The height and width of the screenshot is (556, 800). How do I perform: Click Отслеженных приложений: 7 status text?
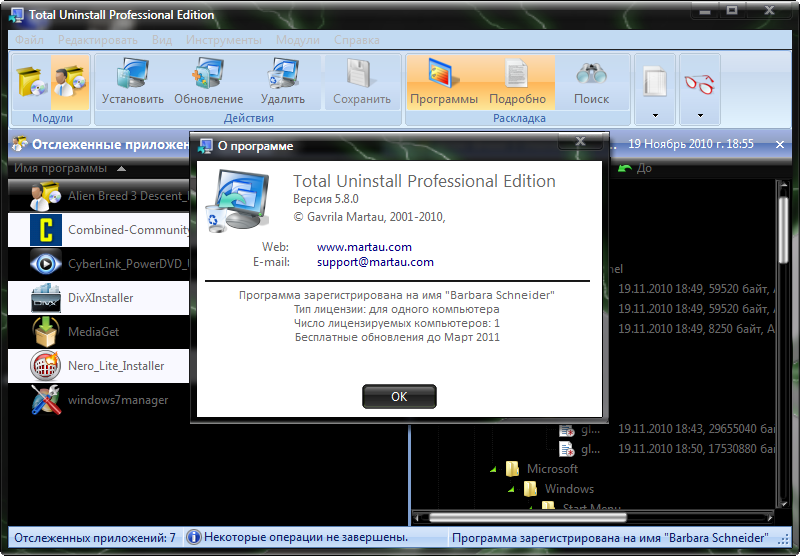click(x=94, y=538)
